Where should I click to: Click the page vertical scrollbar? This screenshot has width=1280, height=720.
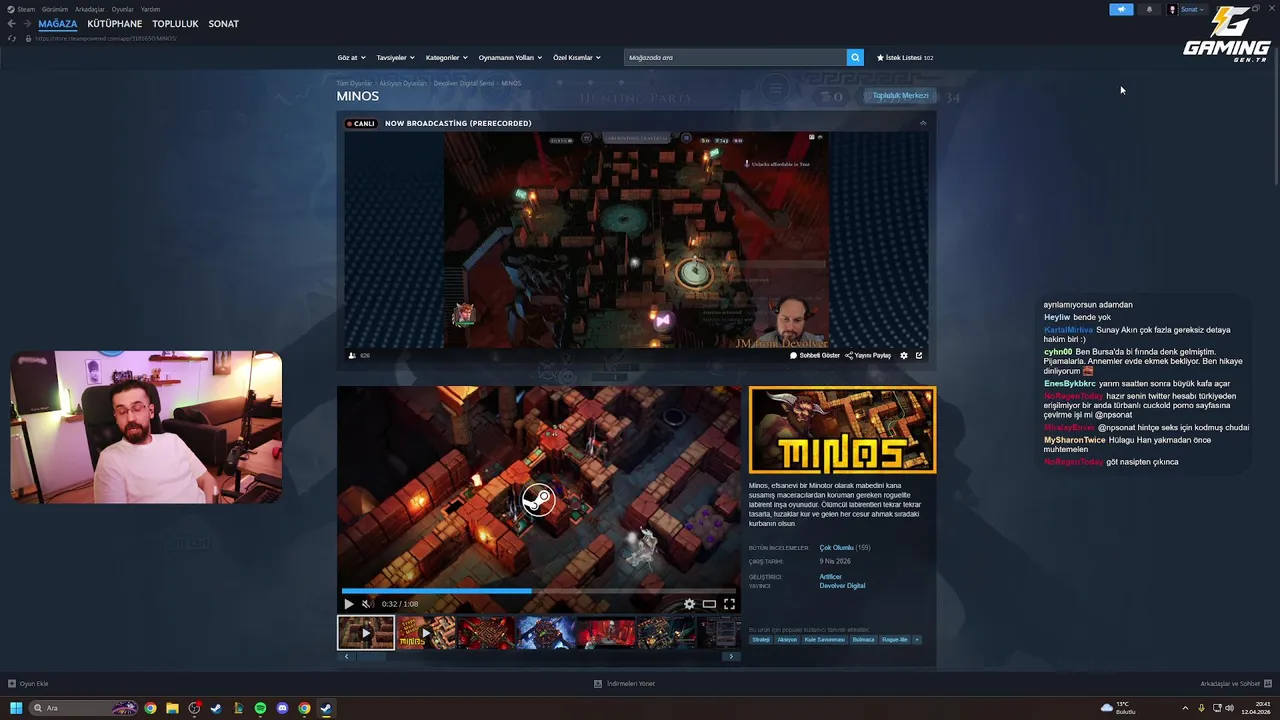(1276, 115)
